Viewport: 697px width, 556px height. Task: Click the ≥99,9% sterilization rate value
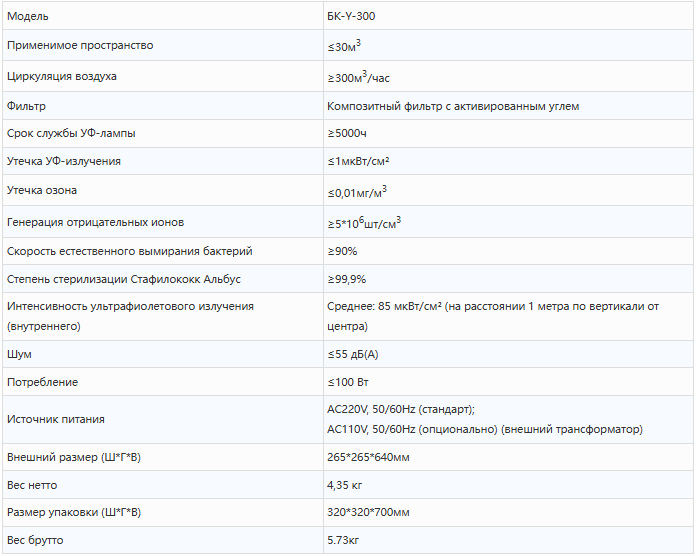pyautogui.click(x=346, y=279)
